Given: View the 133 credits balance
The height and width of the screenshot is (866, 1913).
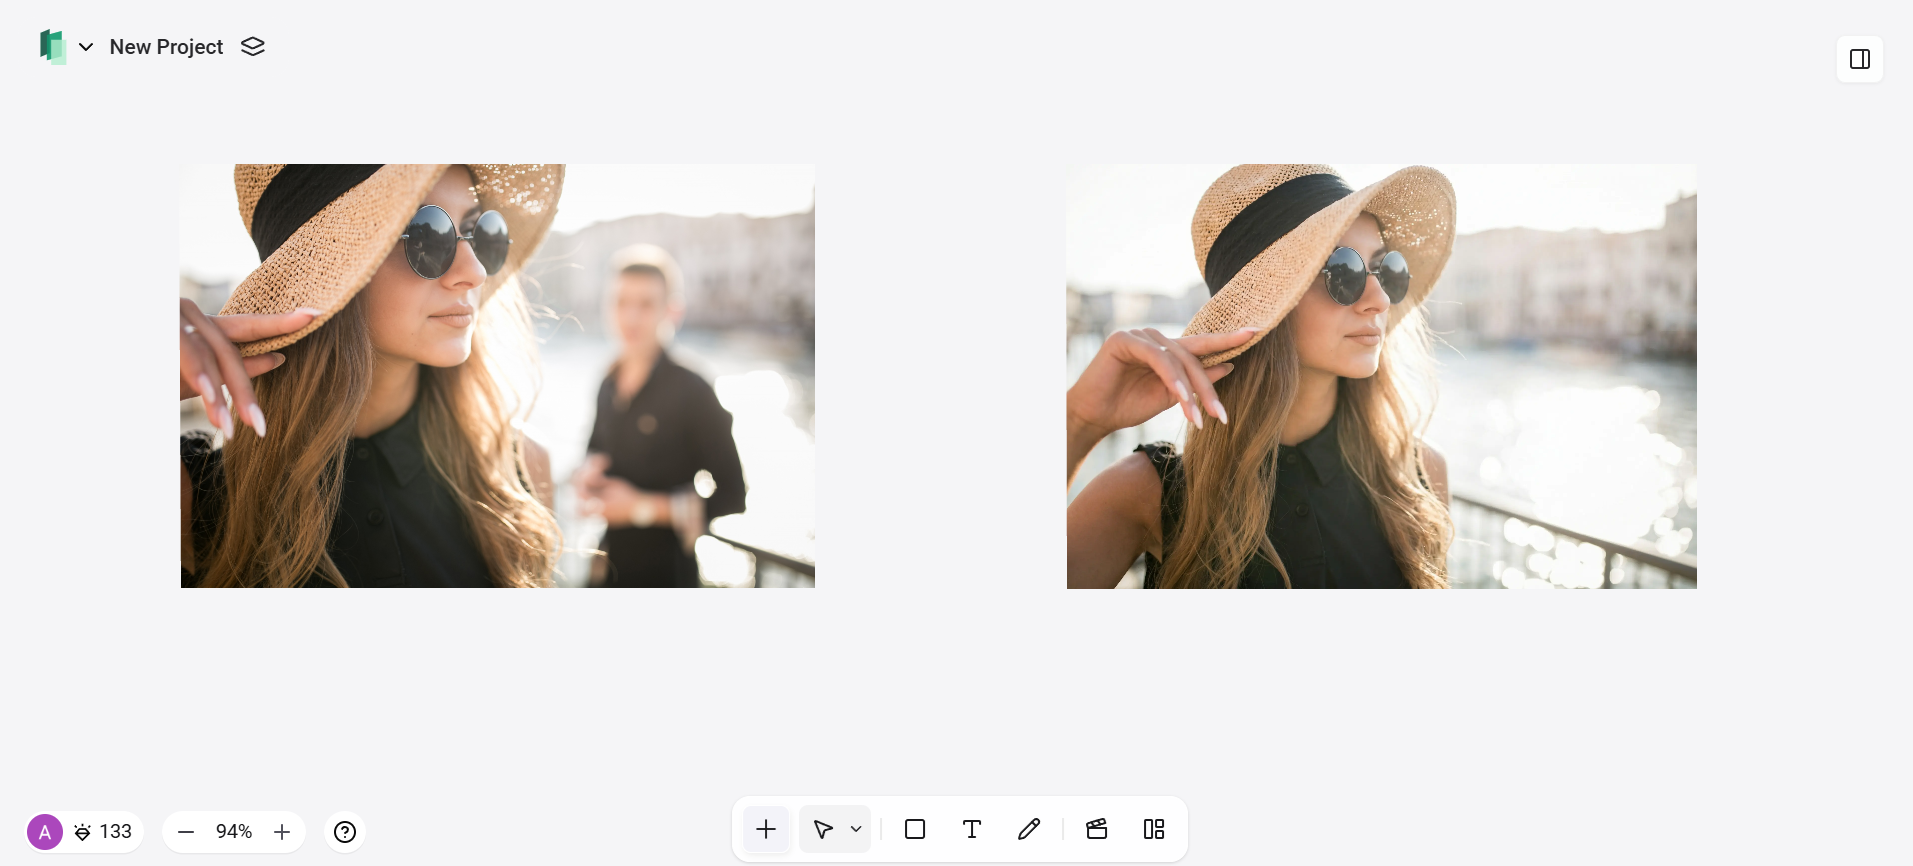Looking at the screenshot, I should [x=105, y=832].
